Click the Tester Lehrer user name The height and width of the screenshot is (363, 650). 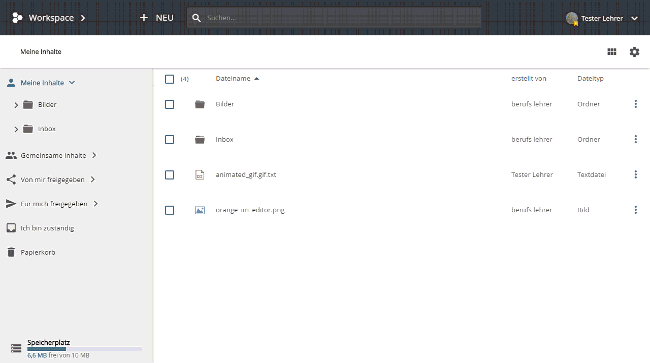pyautogui.click(x=602, y=18)
